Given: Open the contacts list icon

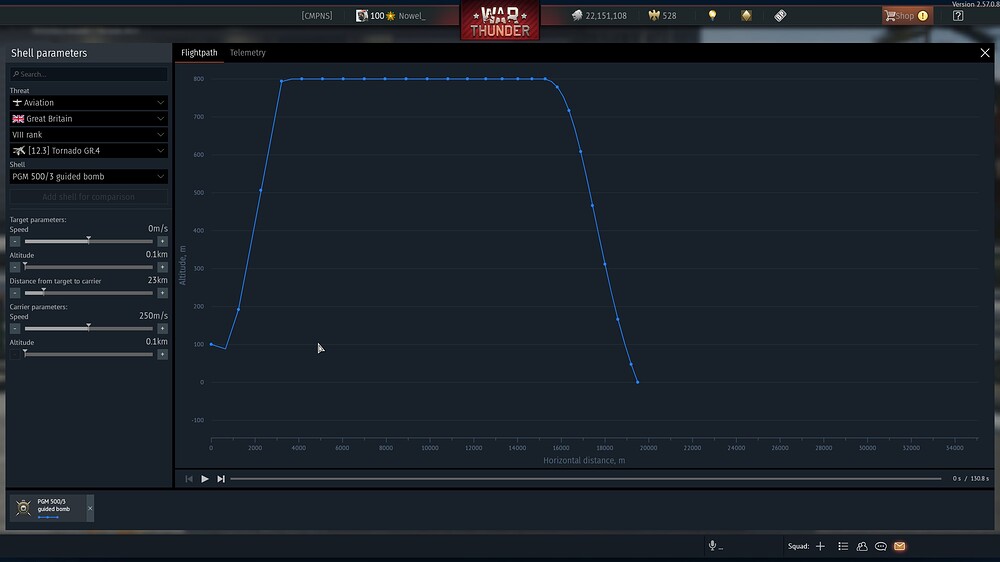Looking at the screenshot, I should pyautogui.click(x=843, y=546).
